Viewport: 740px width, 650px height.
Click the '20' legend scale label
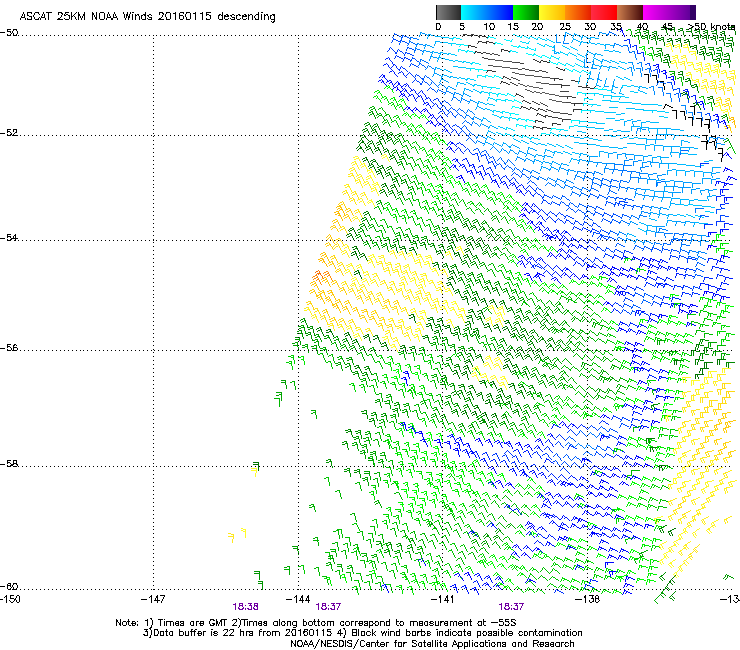pyautogui.click(x=537, y=27)
